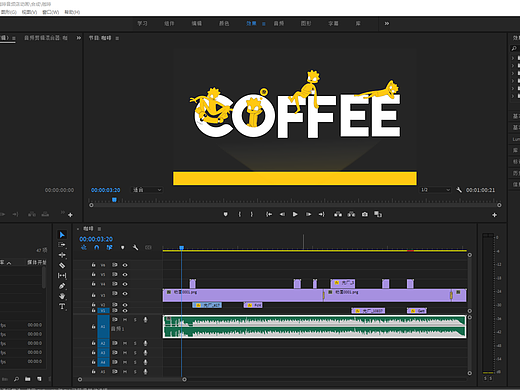This screenshot has width=520, height=390.
Task: Show more workspaces overflow chevron
Action: click(387, 23)
